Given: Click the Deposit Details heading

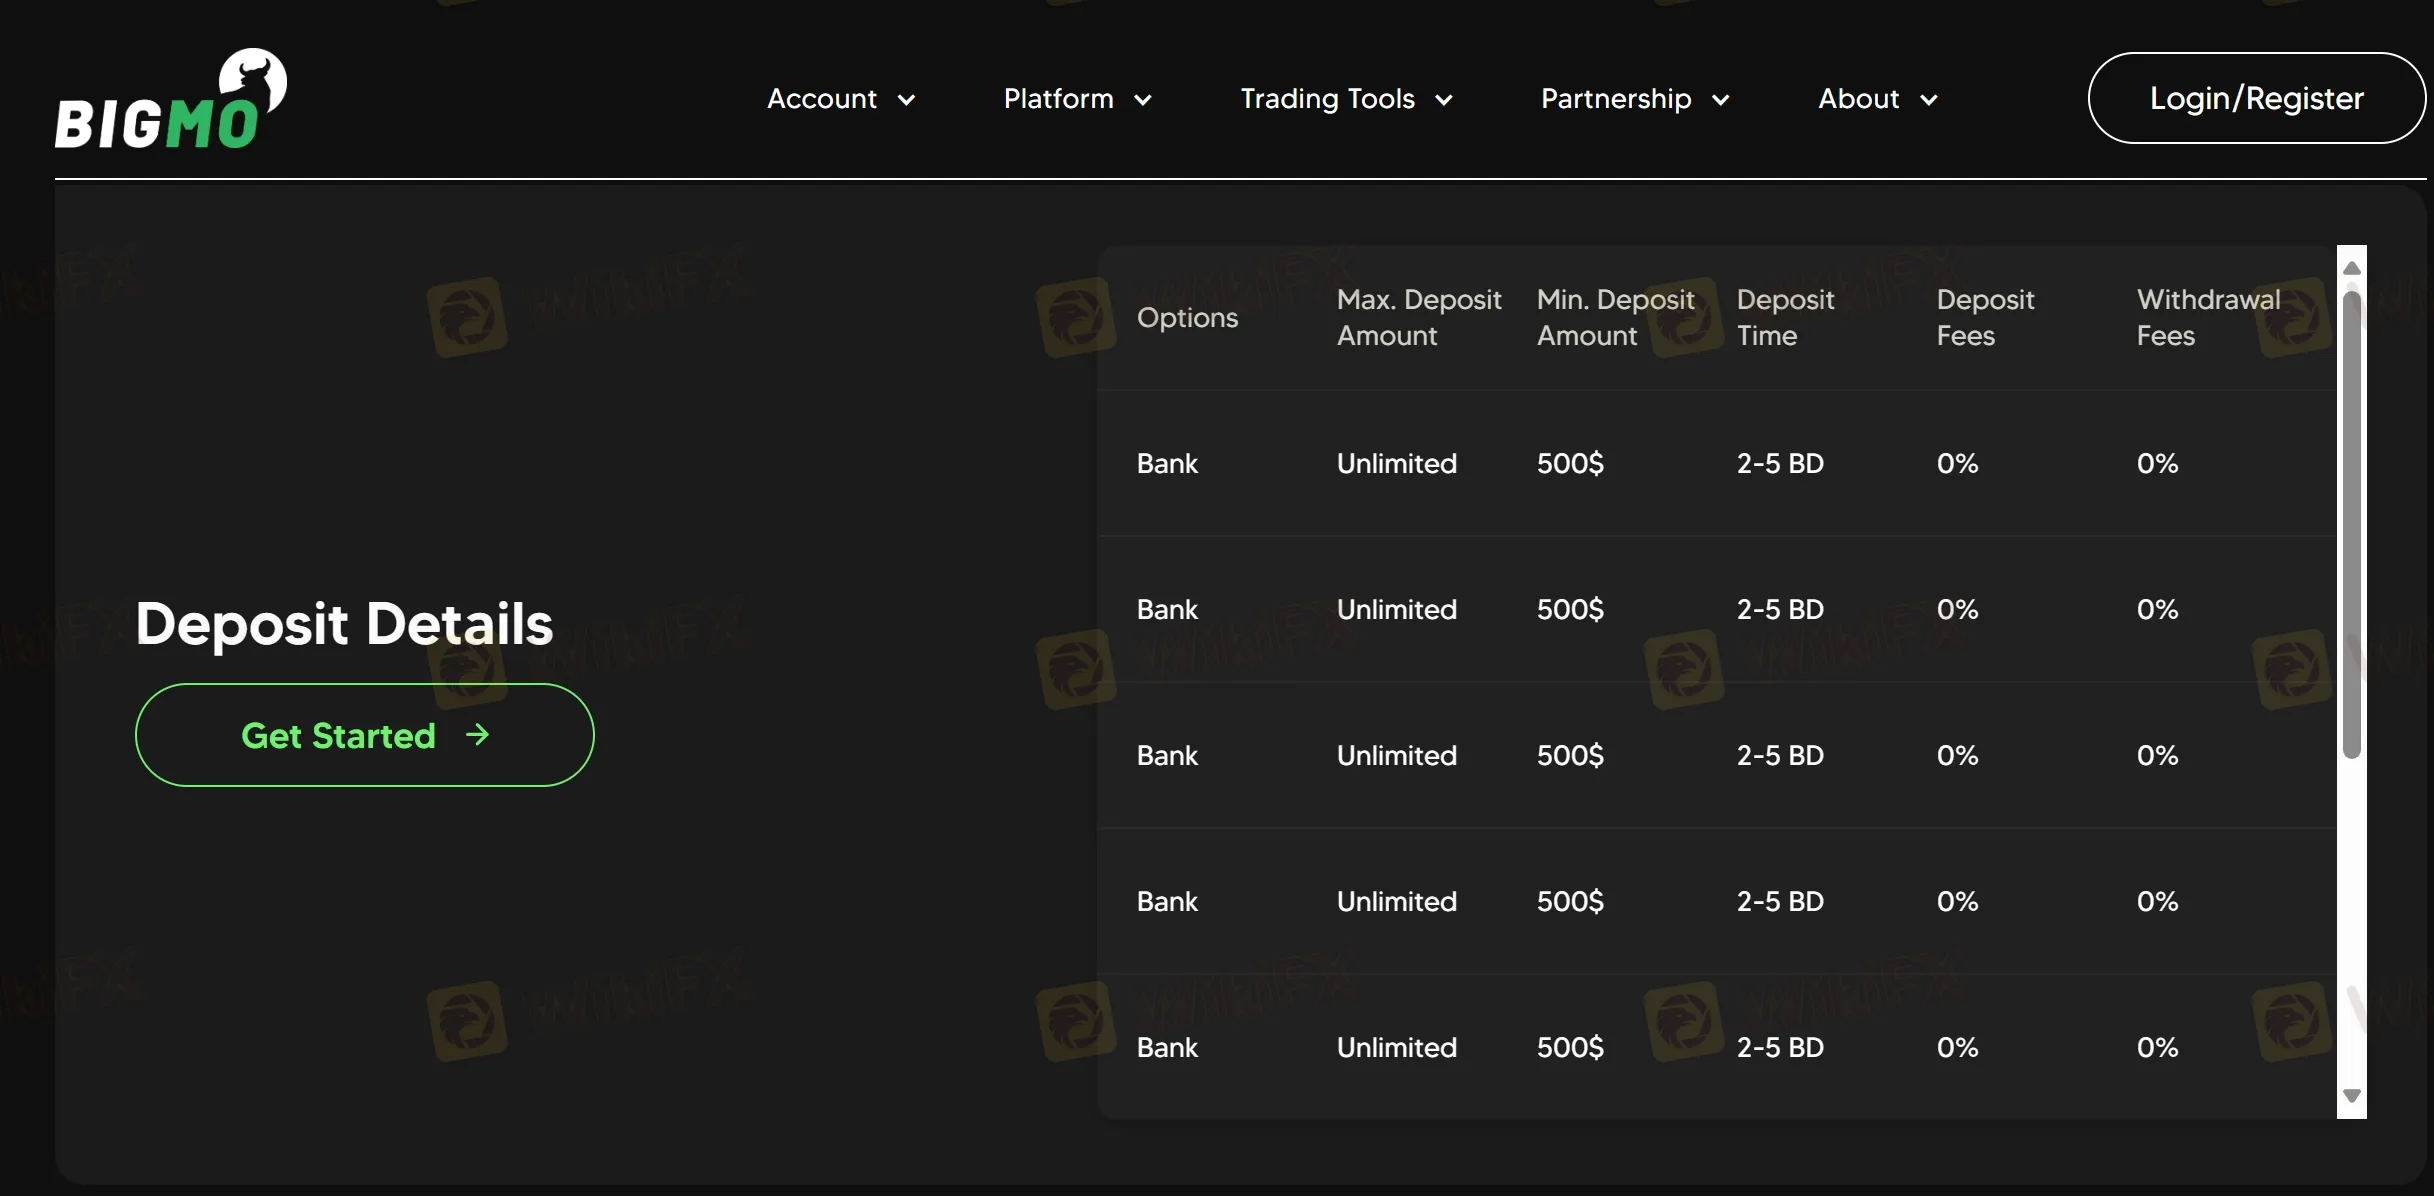Looking at the screenshot, I should click(344, 624).
